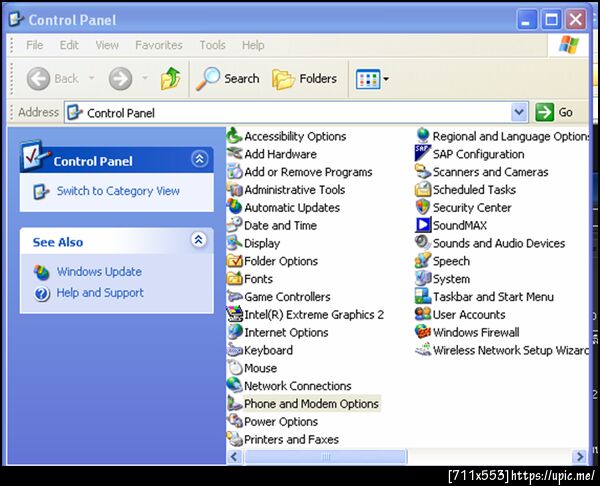Viewport: 600px width, 486px height.
Task: Open the Mouse icon
Action: click(234, 368)
